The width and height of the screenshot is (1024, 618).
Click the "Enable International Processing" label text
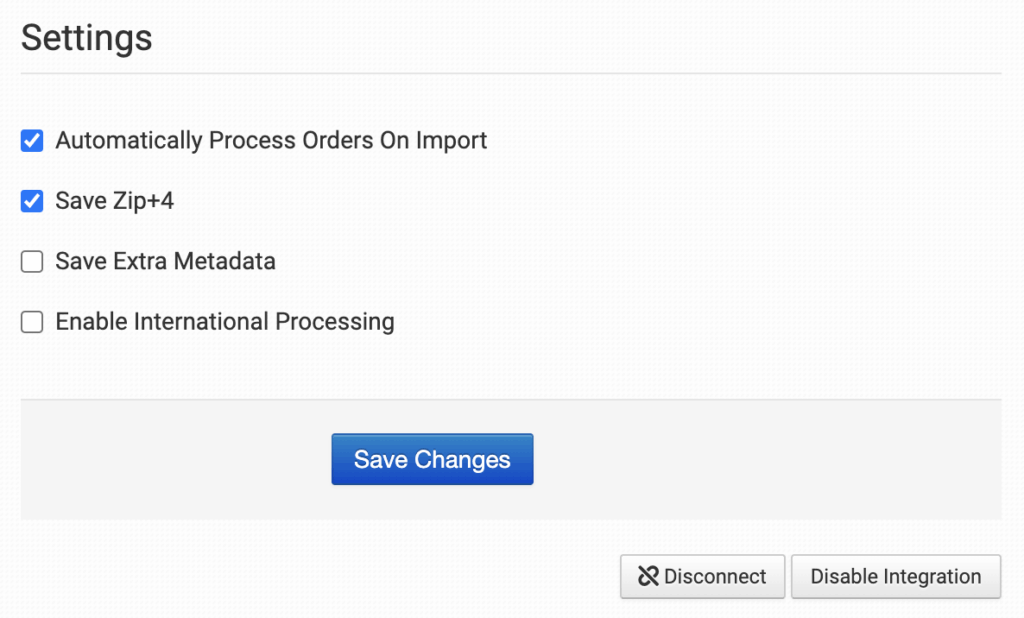(224, 322)
